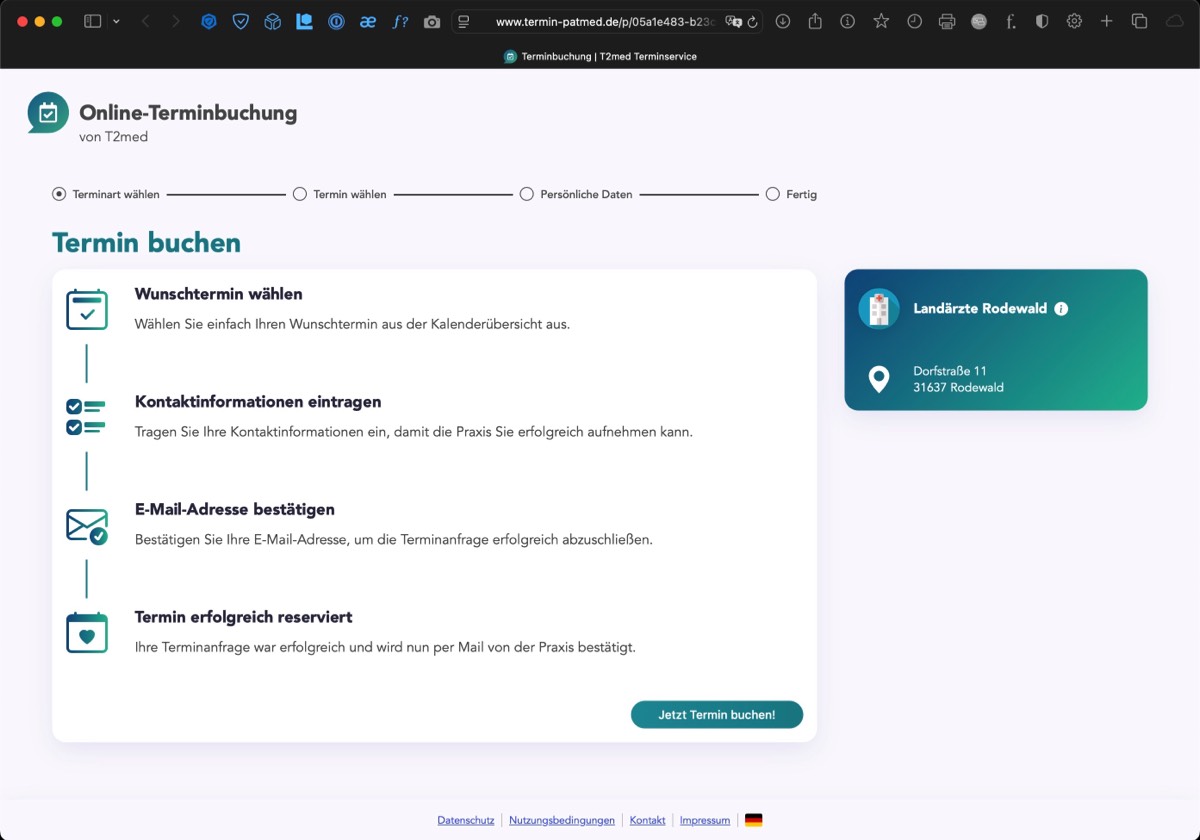Click the 'f.' extension icon

tap(1011, 21)
